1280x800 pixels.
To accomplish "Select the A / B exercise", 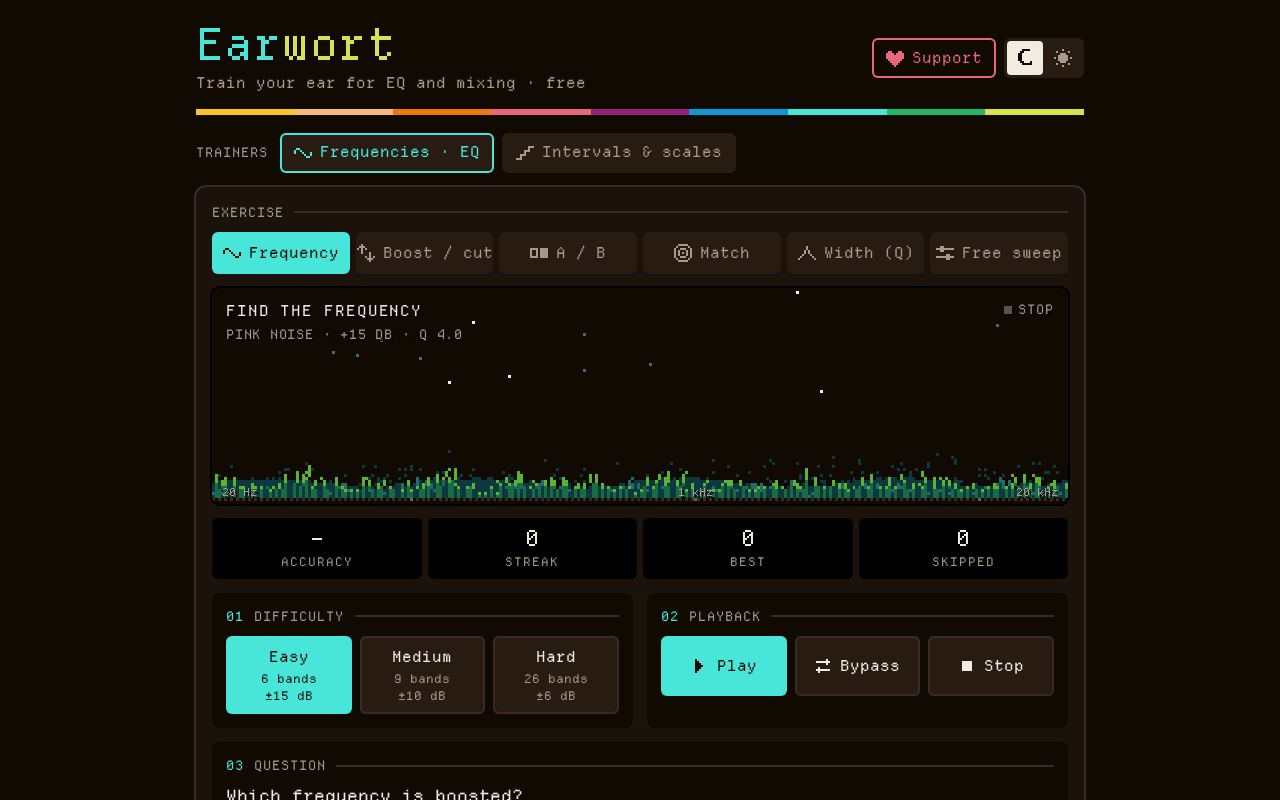I will pos(568,253).
